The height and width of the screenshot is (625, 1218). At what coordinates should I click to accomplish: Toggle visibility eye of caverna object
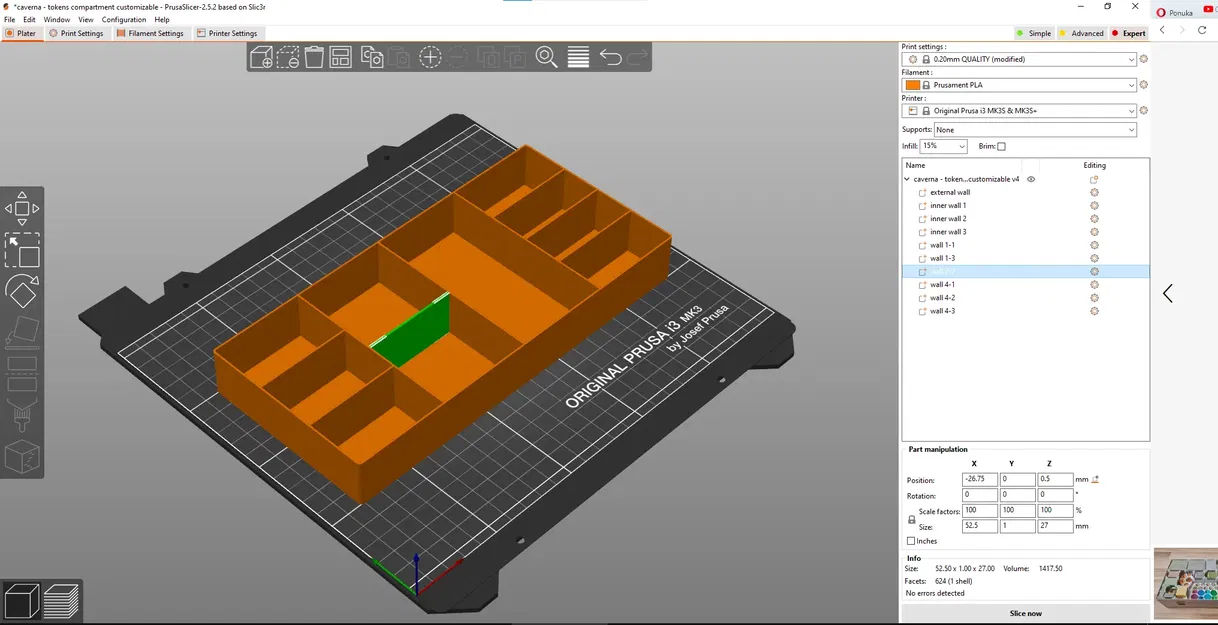coord(1031,179)
